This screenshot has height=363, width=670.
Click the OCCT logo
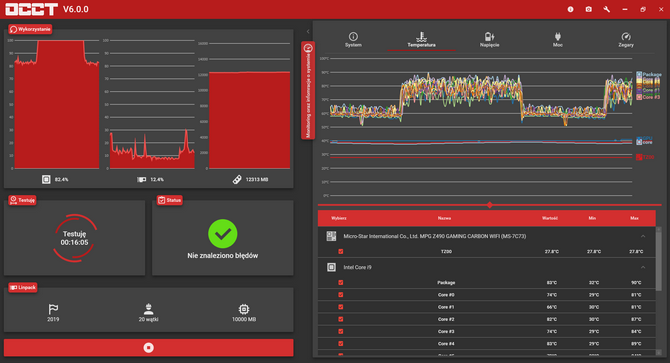(x=31, y=9)
